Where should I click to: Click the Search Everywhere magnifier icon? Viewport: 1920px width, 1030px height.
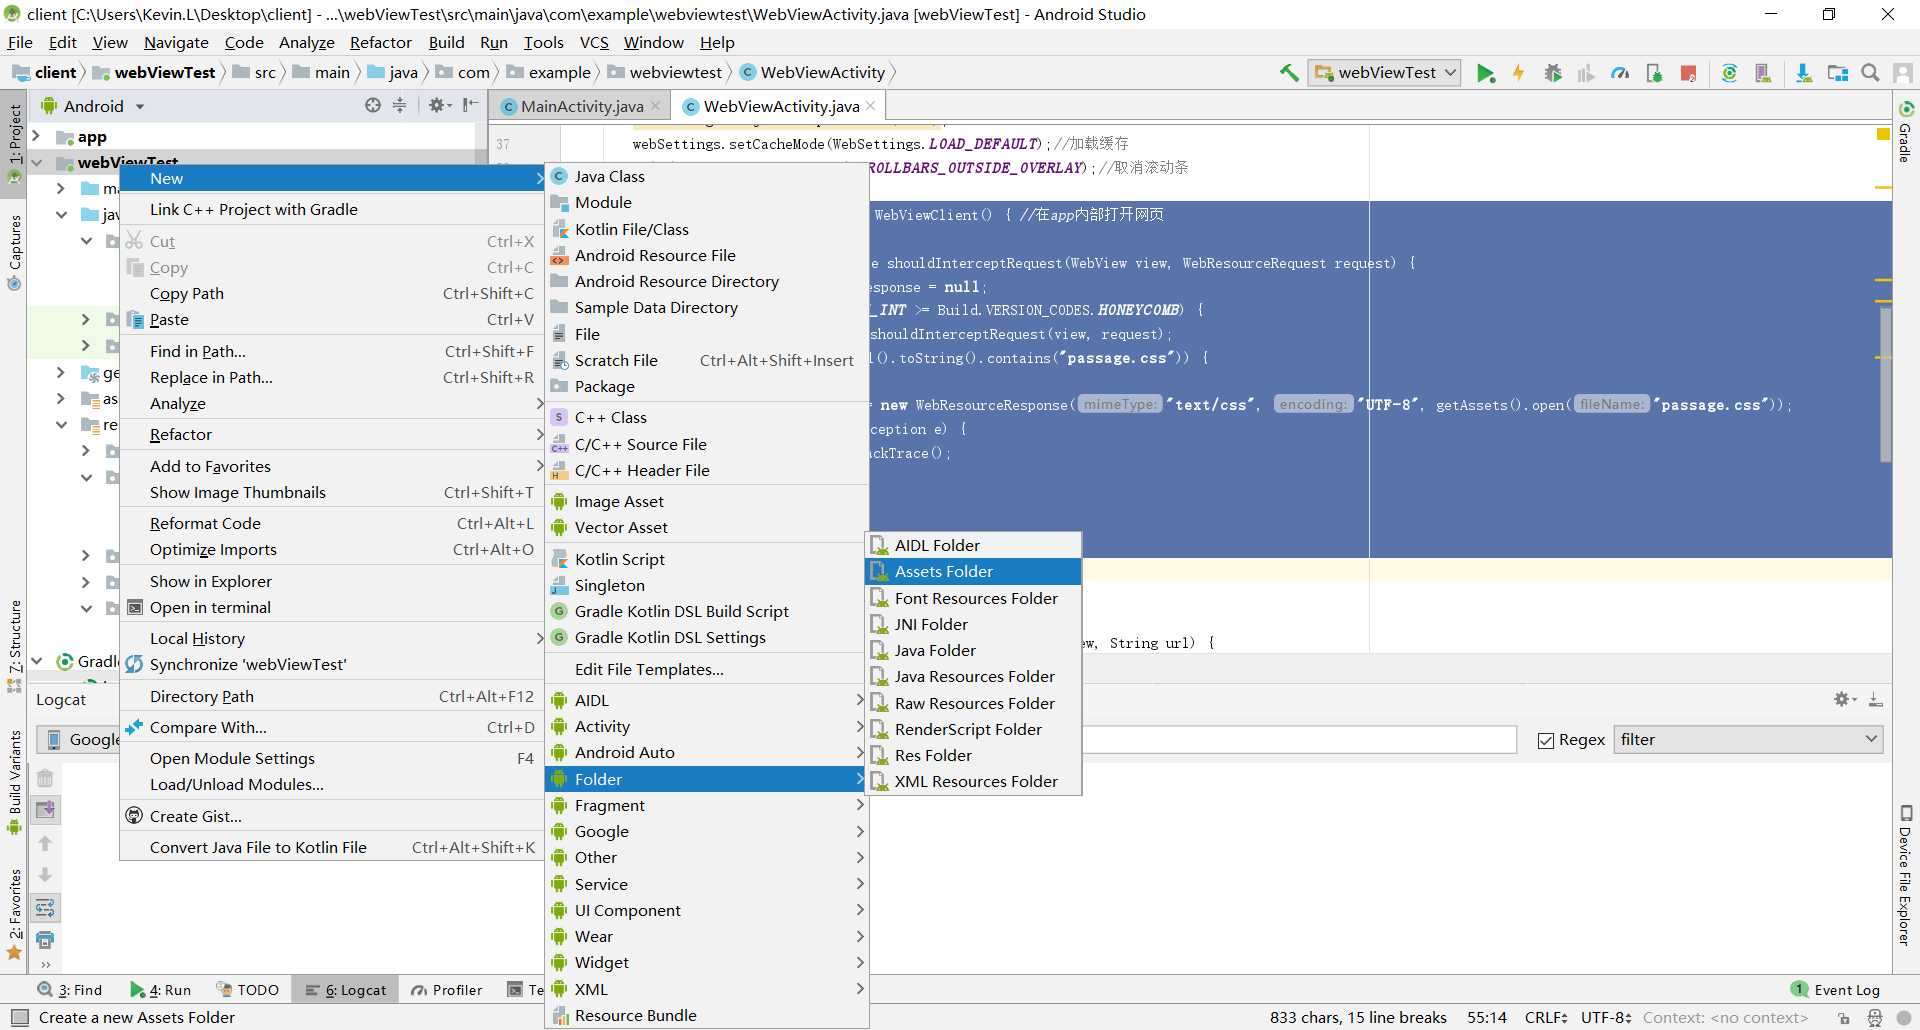[1870, 73]
